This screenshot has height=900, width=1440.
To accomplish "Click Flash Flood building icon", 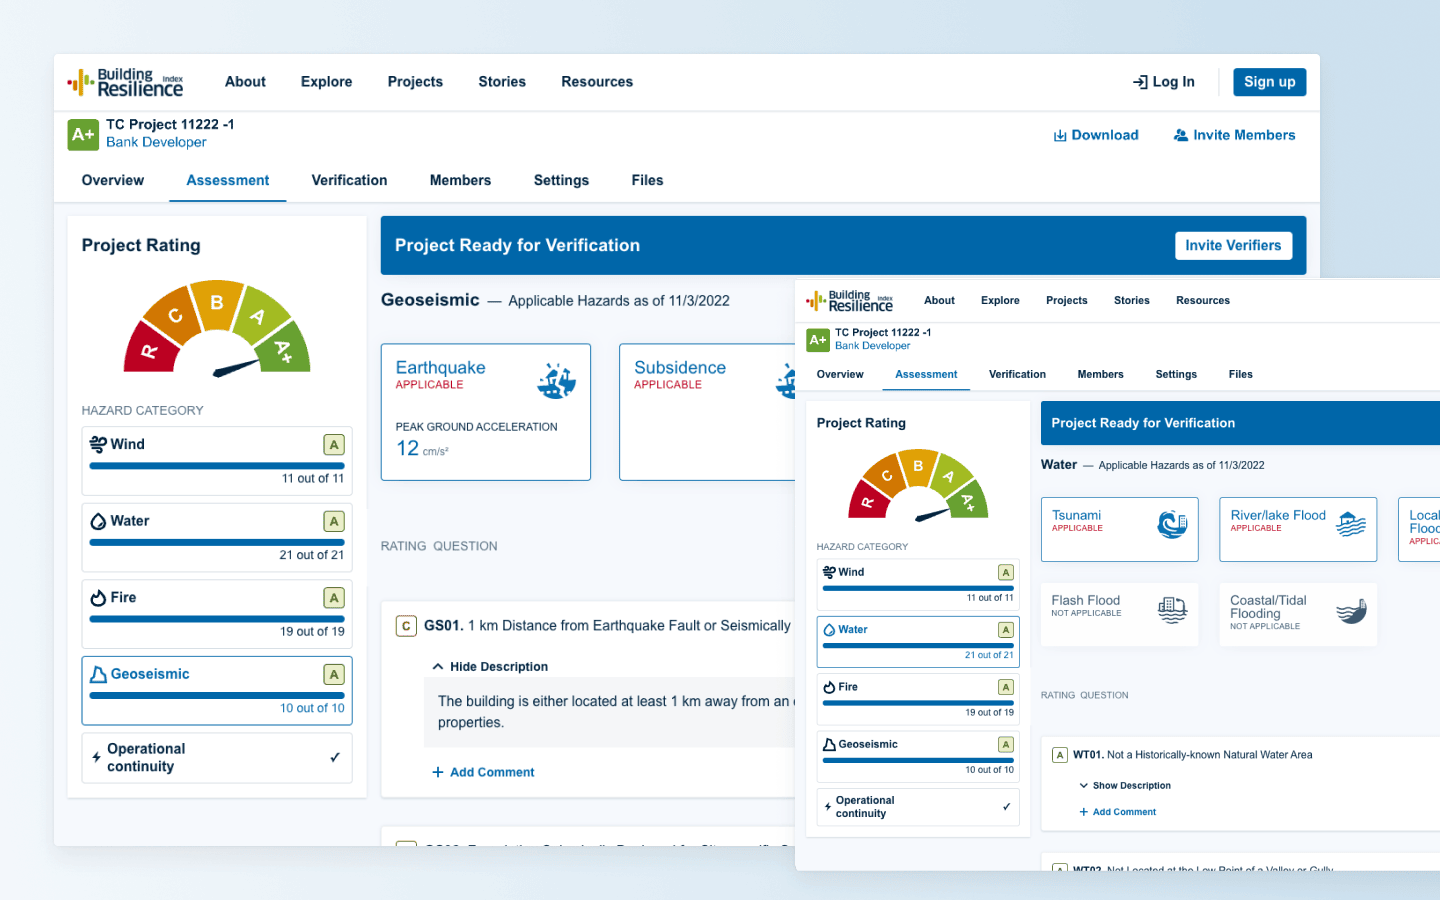I will [x=1172, y=609].
